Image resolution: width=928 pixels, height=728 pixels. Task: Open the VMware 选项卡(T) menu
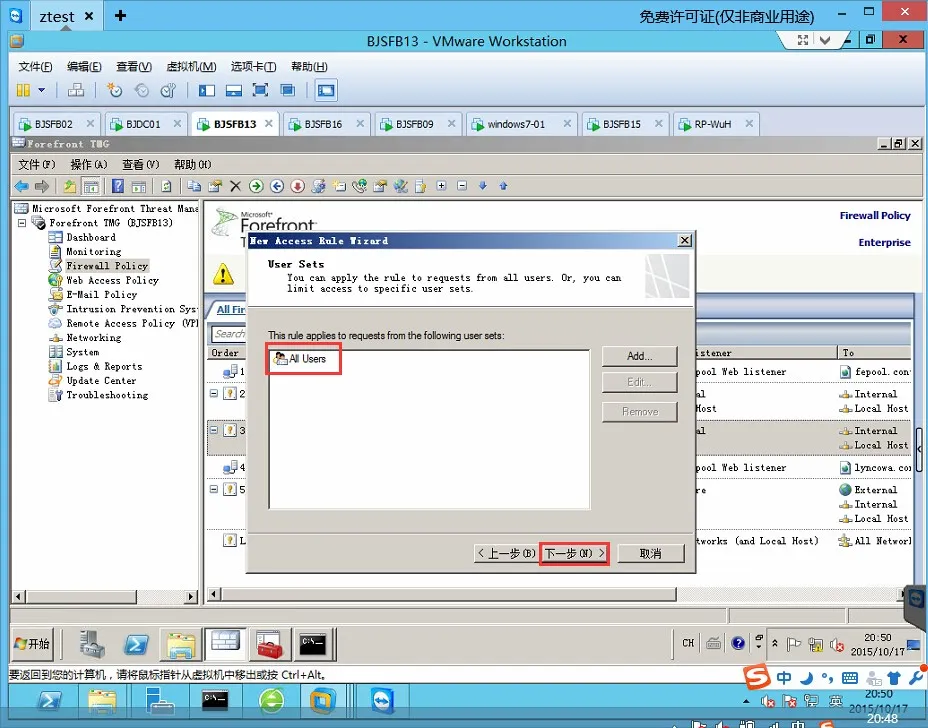[253, 66]
